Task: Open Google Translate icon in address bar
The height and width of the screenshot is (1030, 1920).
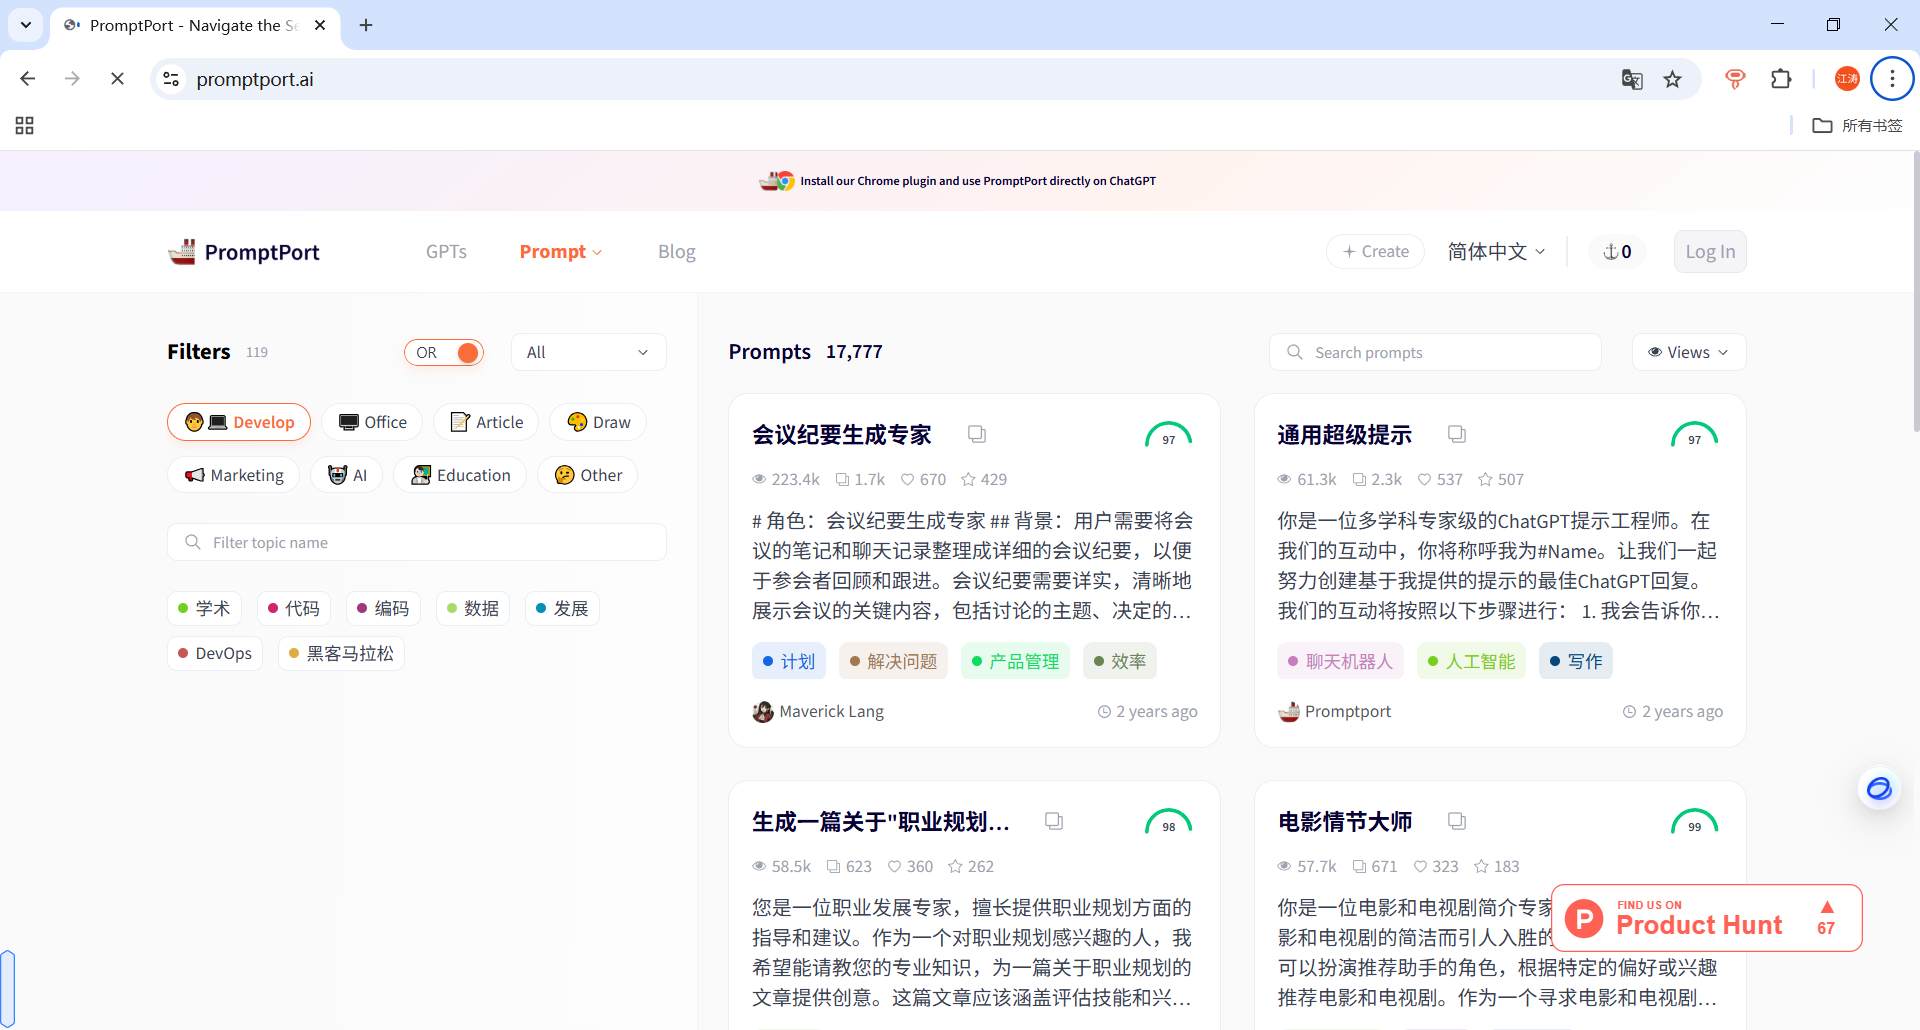Action: pyautogui.click(x=1632, y=79)
